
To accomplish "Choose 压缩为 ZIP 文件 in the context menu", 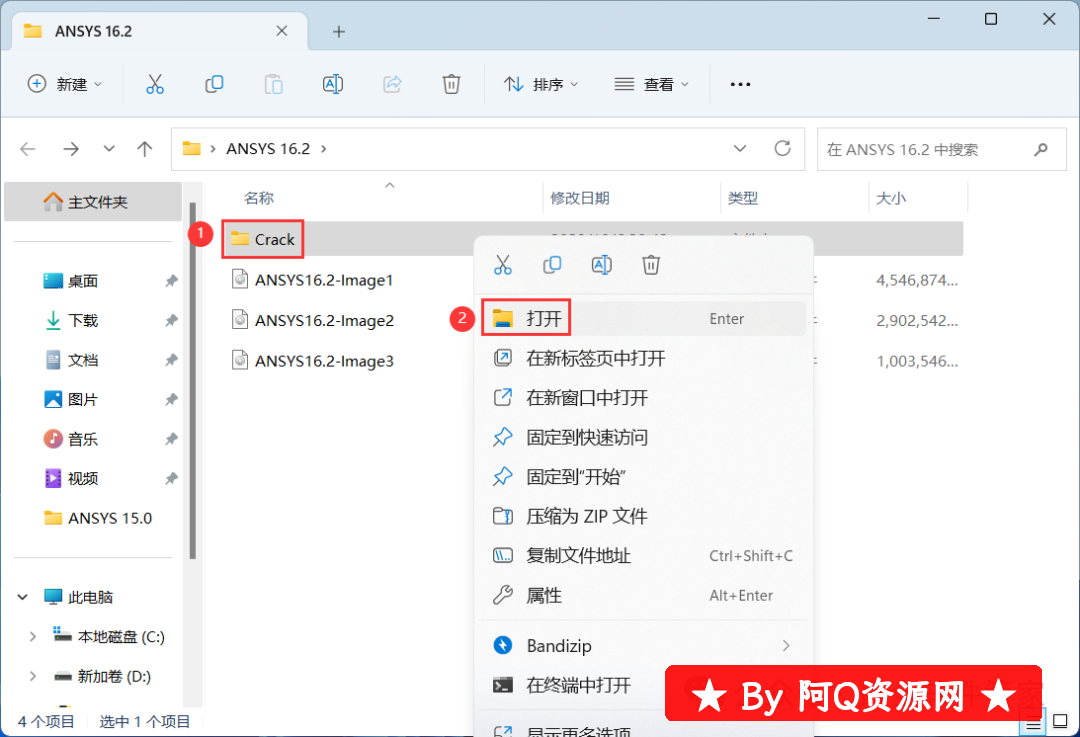I will [x=643, y=516].
